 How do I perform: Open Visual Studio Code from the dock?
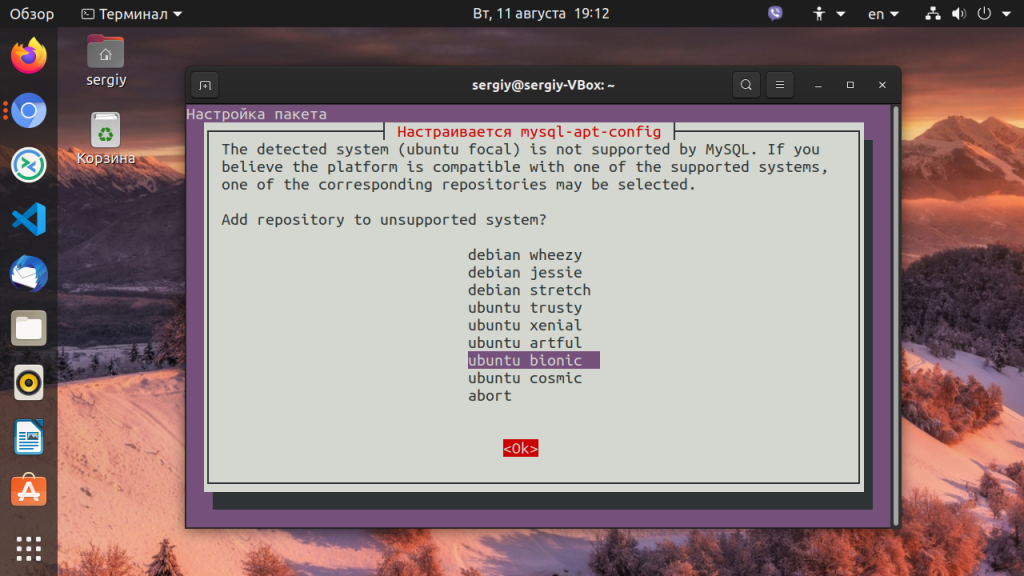(29, 218)
